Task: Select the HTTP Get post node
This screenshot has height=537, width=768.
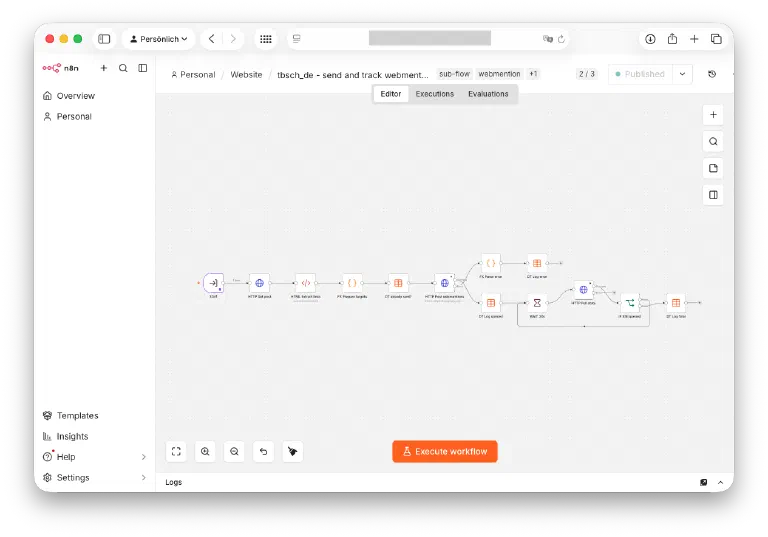Action: [x=260, y=283]
